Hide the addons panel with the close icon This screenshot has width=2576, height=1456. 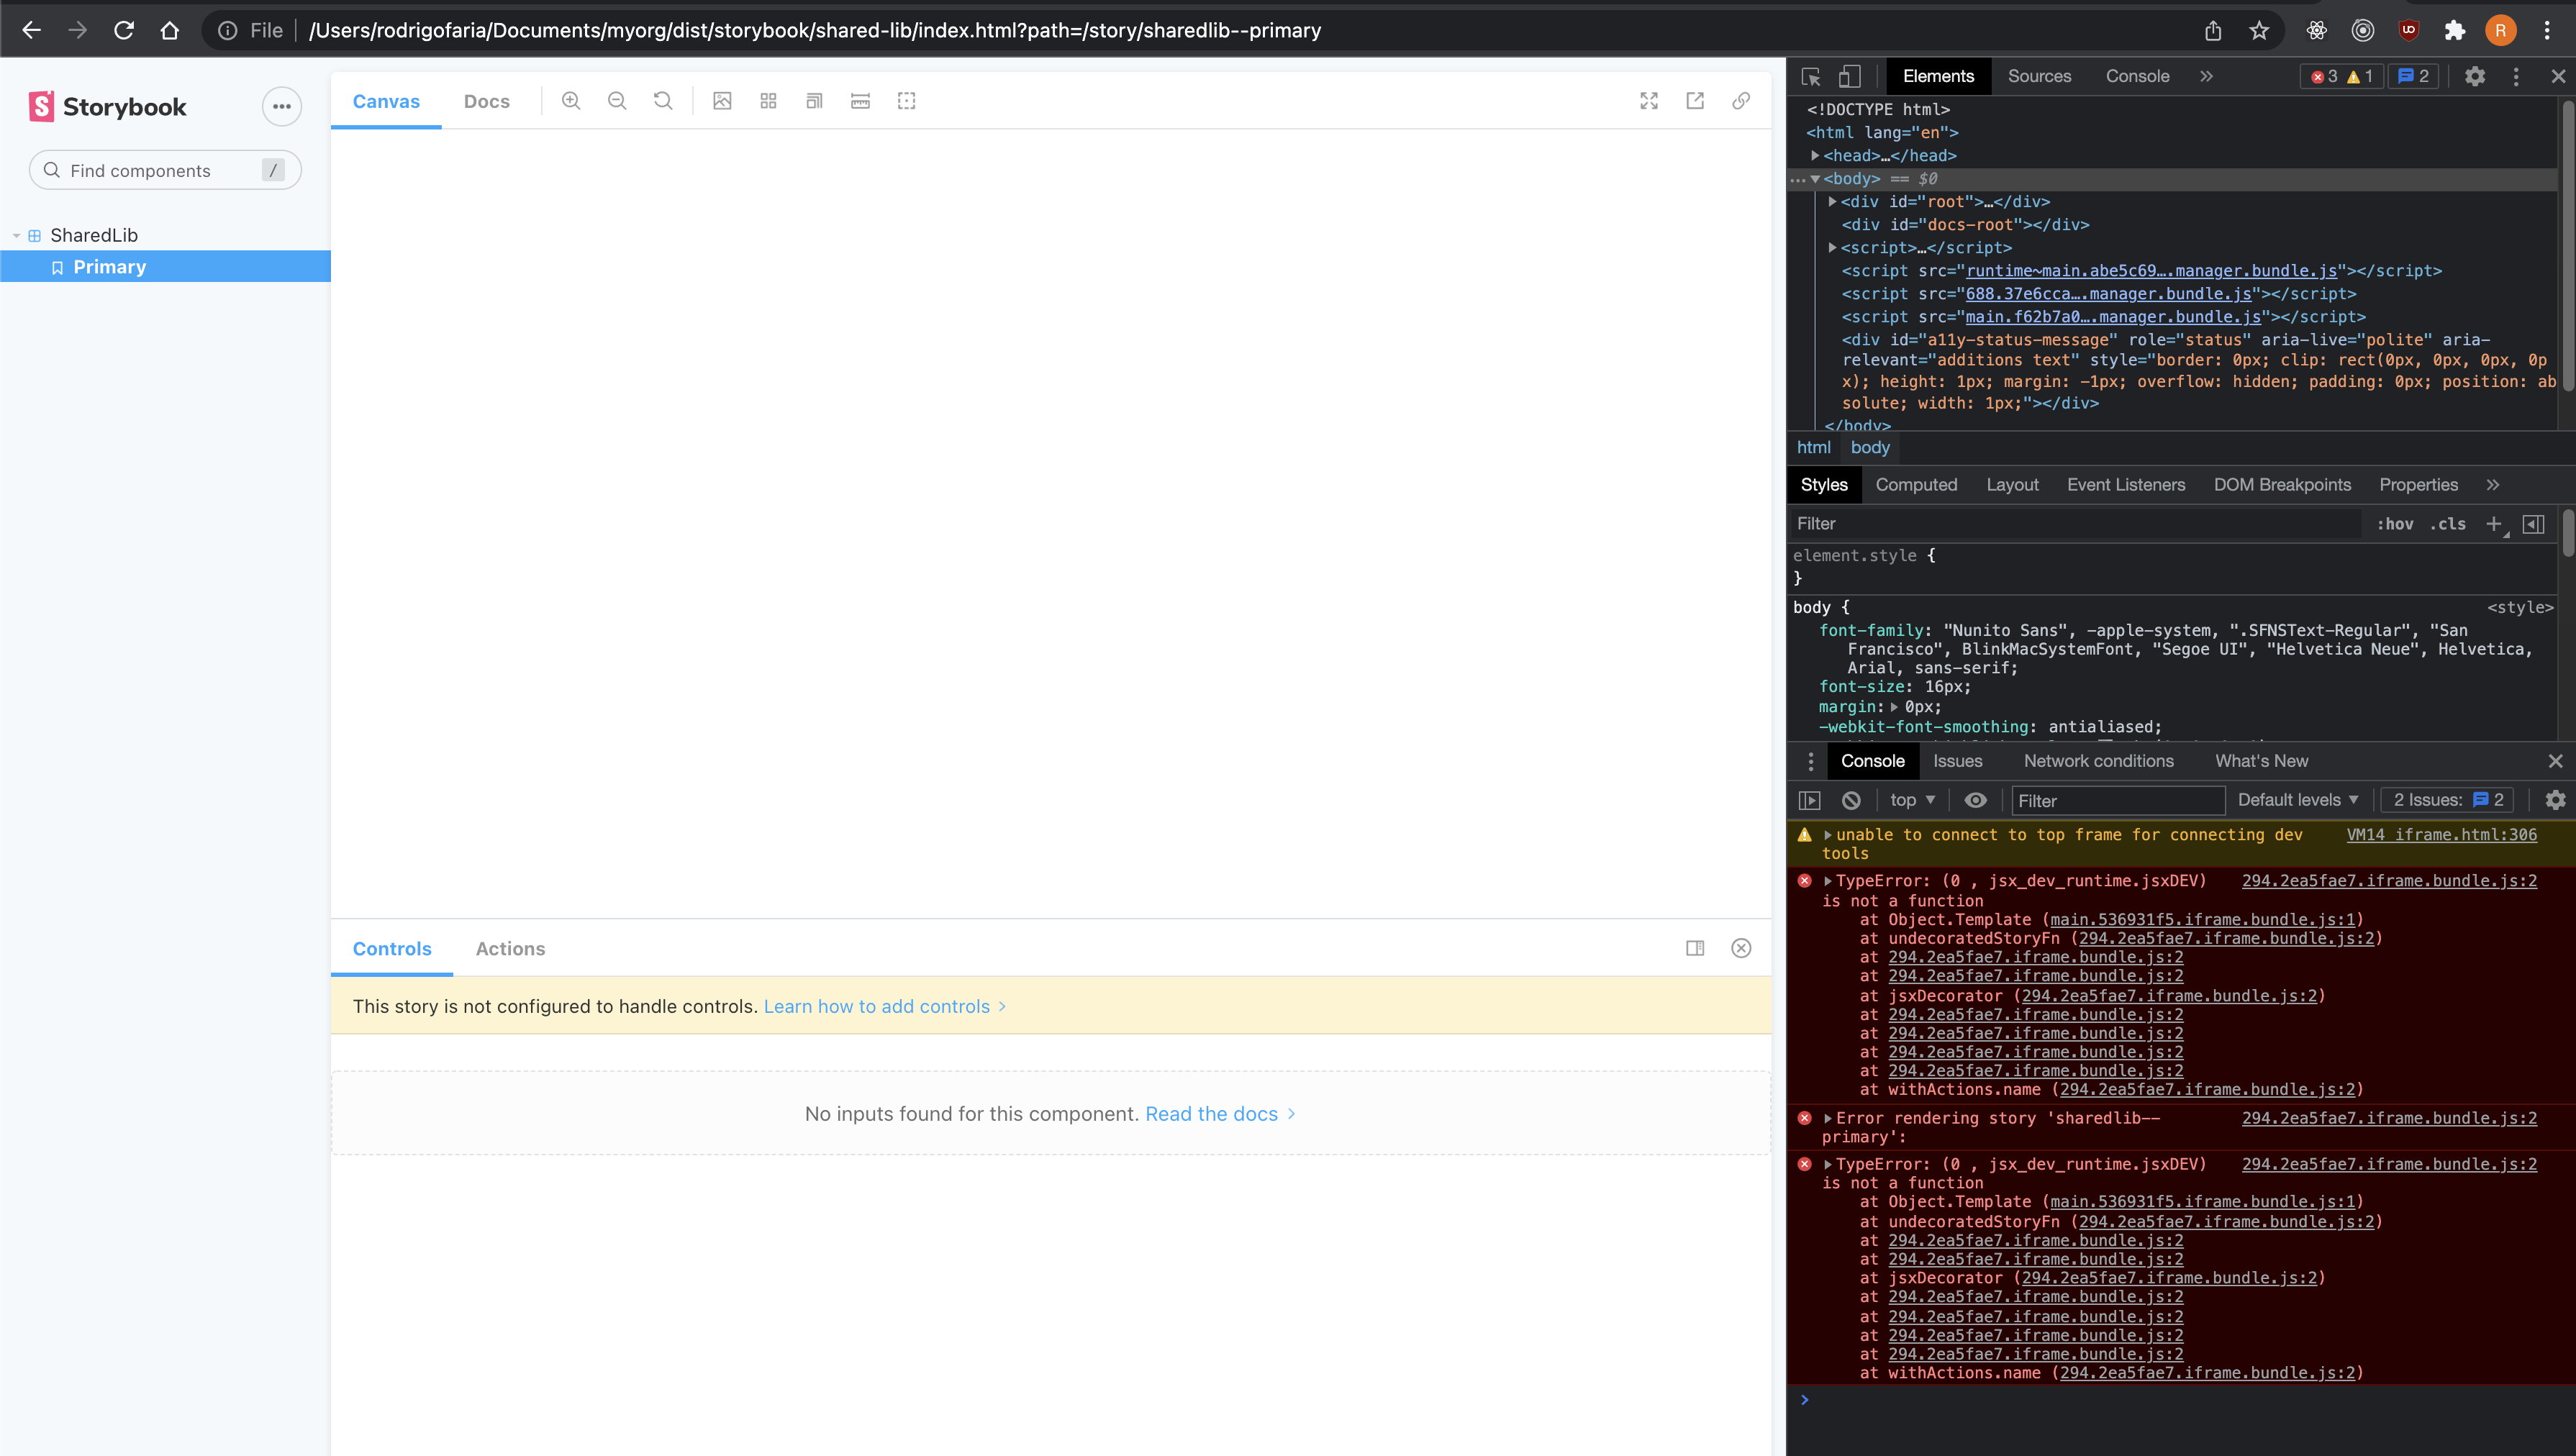coord(1741,948)
